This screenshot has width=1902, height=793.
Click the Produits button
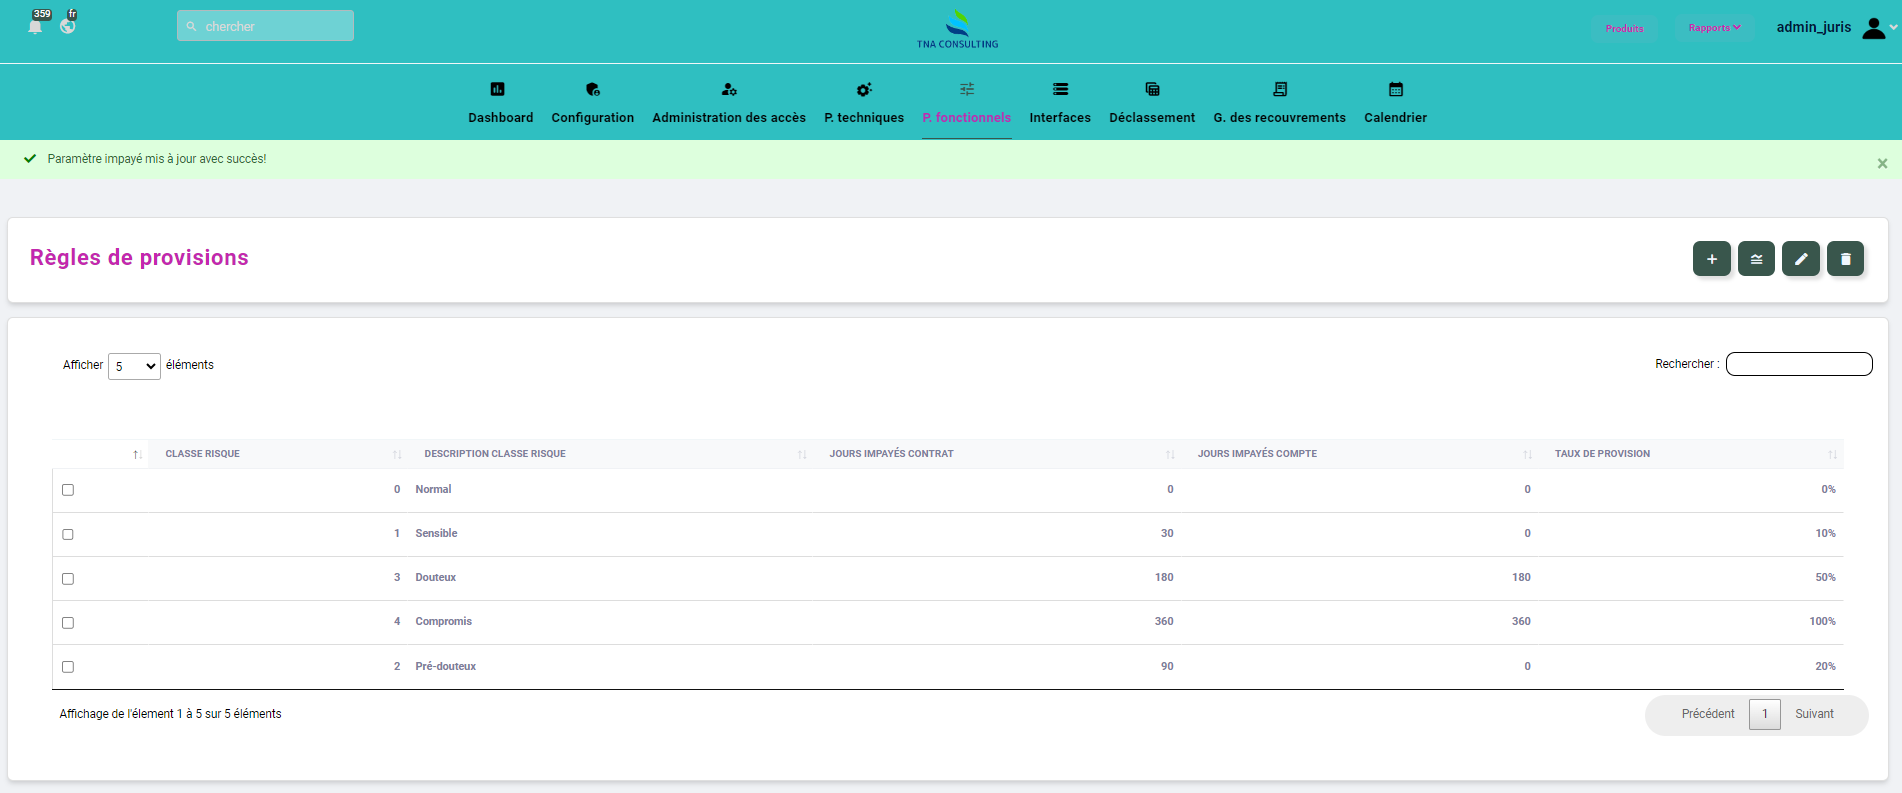pos(1624,28)
